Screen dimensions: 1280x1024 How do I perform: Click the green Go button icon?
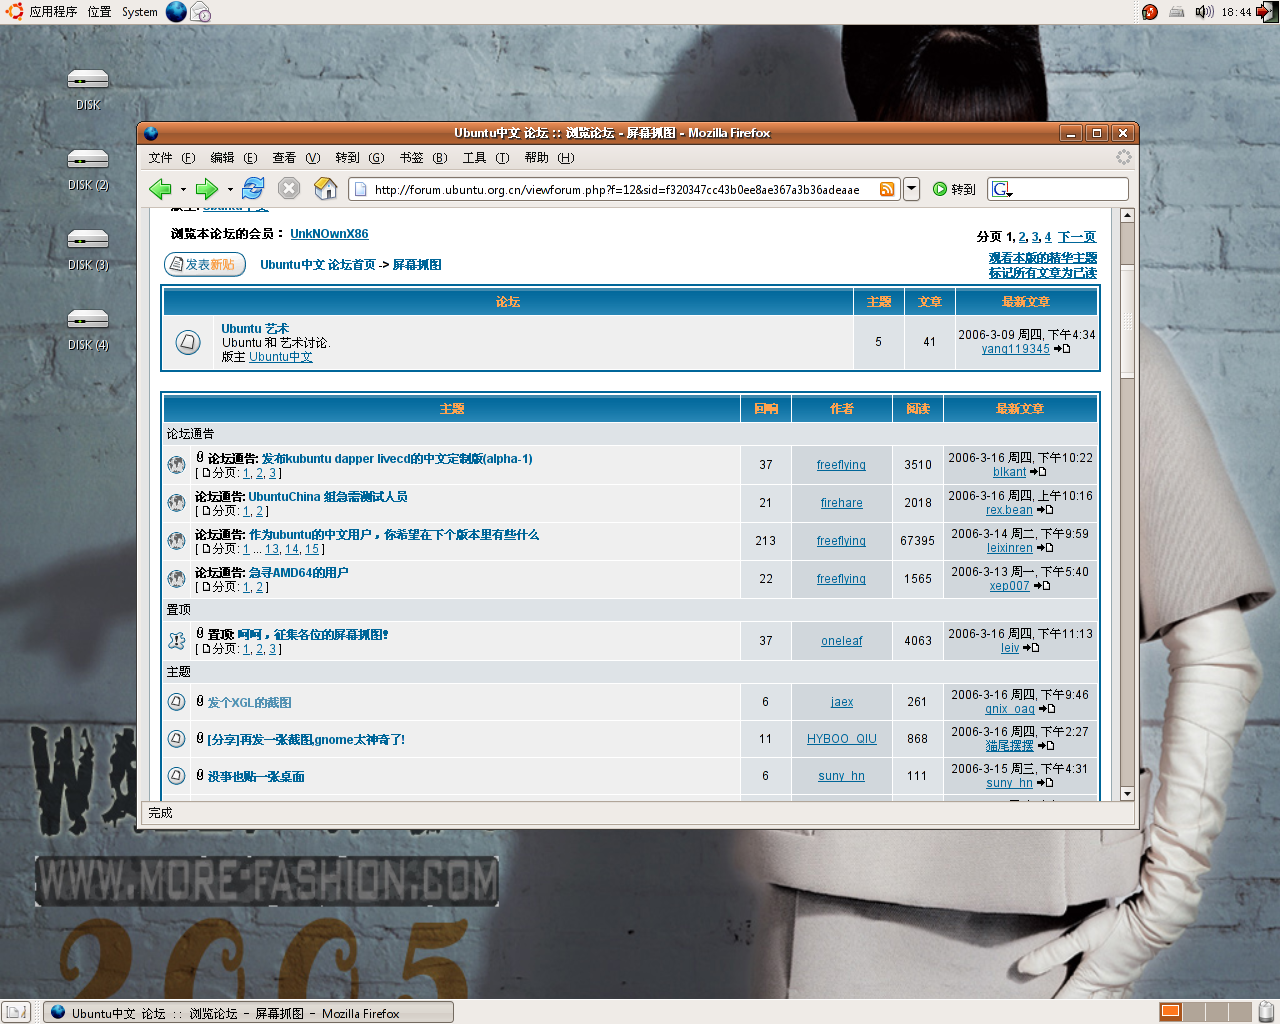pos(940,189)
